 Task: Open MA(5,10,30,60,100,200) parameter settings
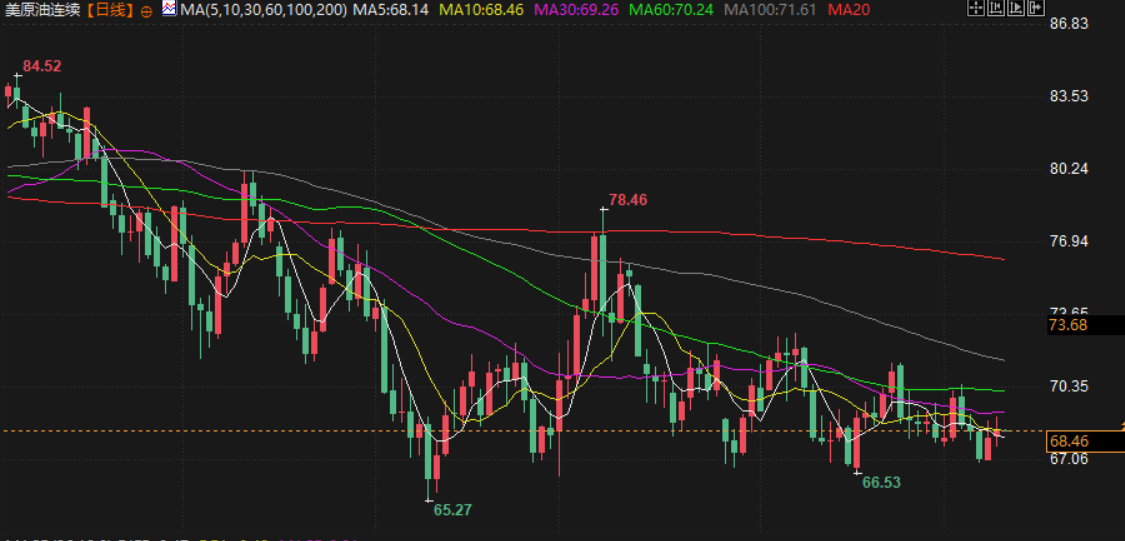(264, 10)
